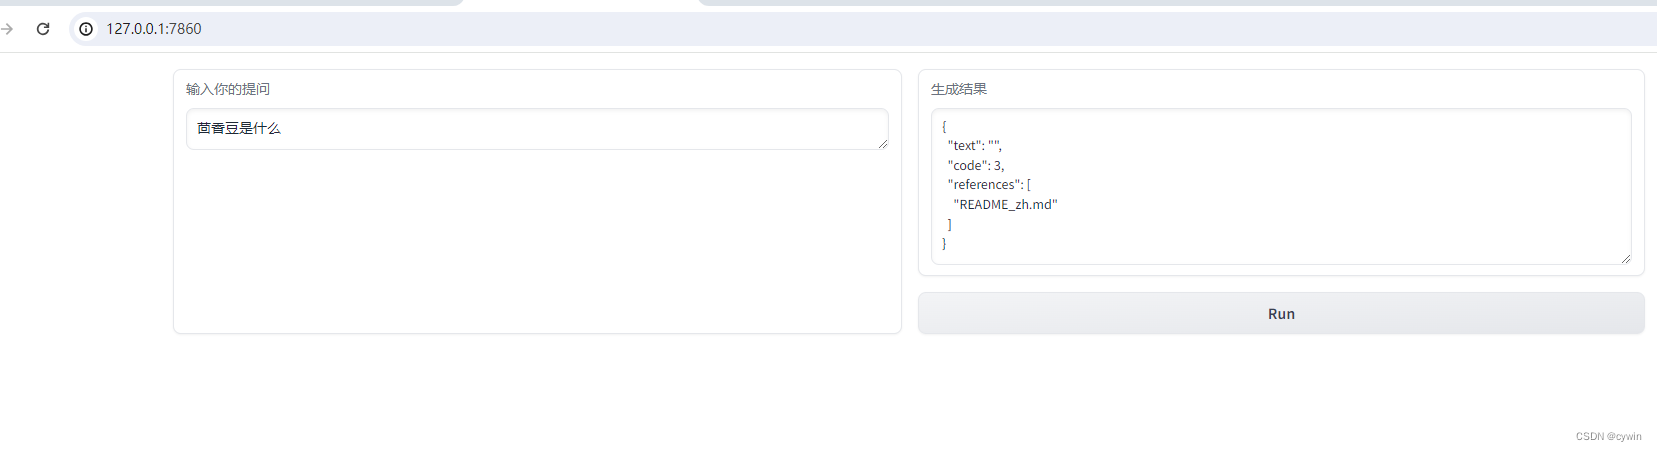Click the Run button
Screen dimensions: 1657x451
coord(1281,314)
